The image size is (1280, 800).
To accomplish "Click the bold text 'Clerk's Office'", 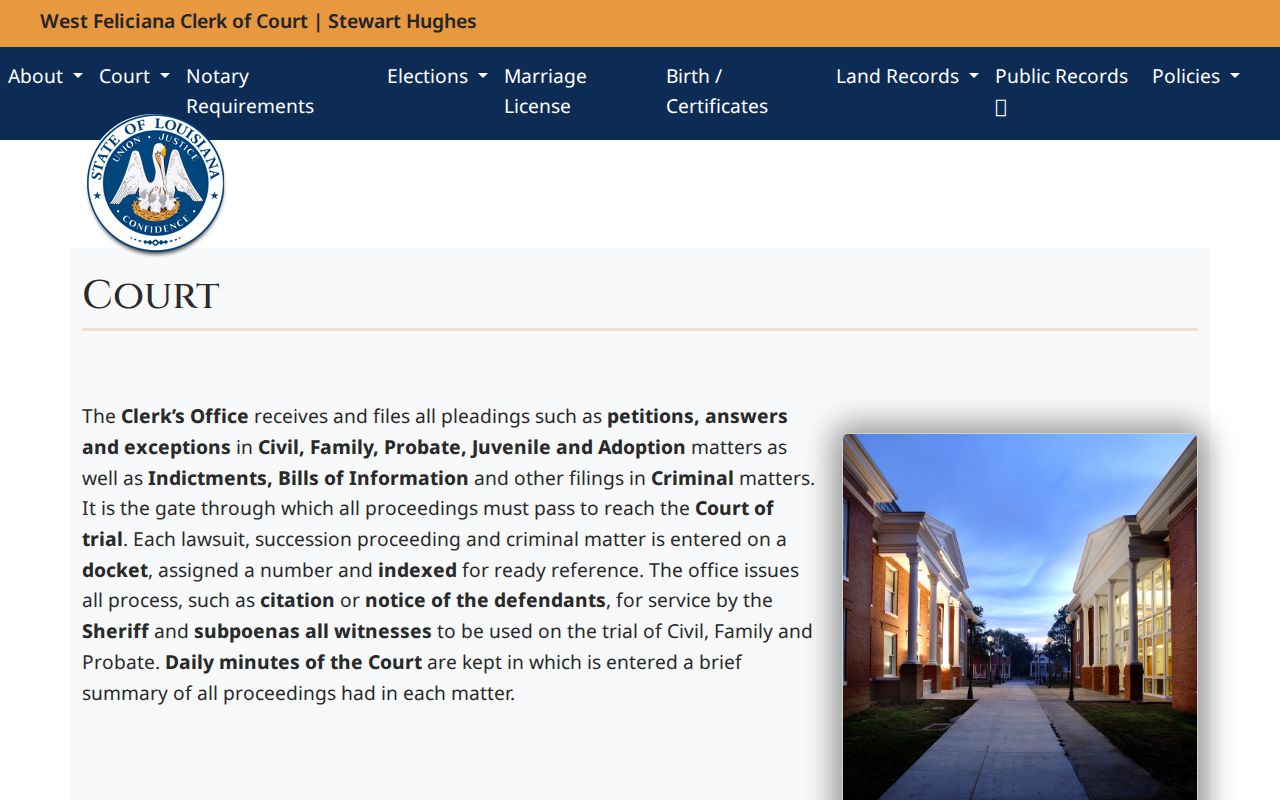I will 185,416.
